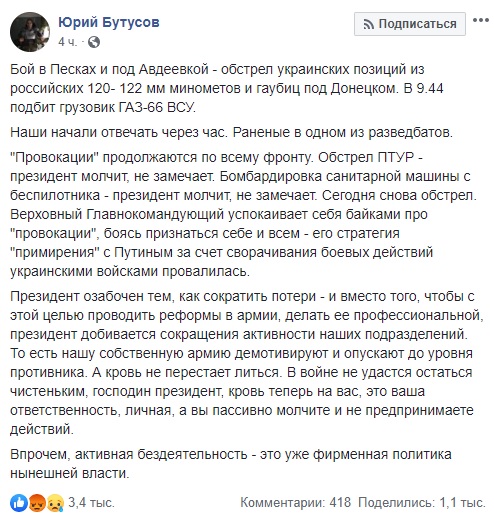Click paragraph starting Наши начали отвечать
494x519 pixels.
click(231, 132)
